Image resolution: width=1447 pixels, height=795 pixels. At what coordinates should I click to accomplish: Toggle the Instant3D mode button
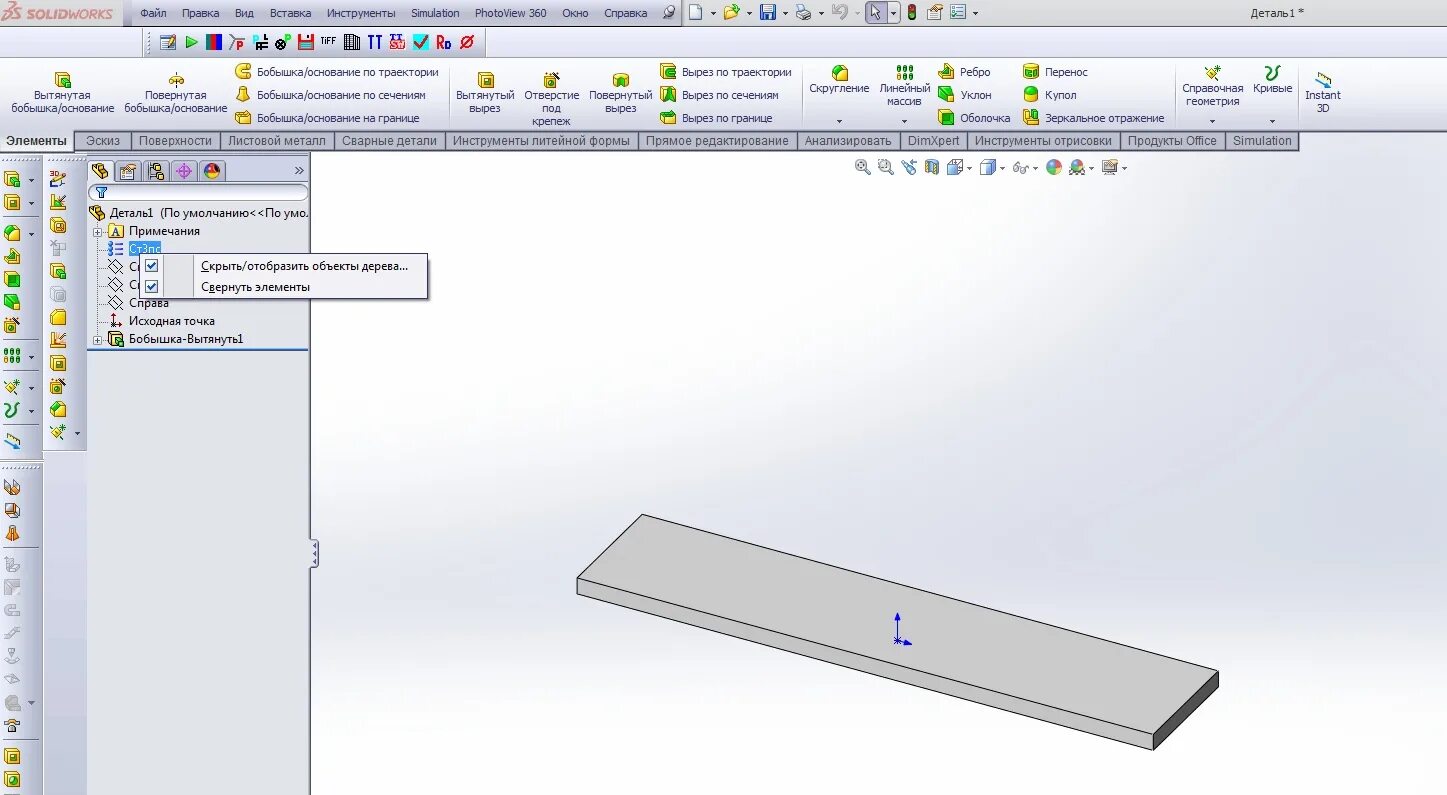[1323, 88]
